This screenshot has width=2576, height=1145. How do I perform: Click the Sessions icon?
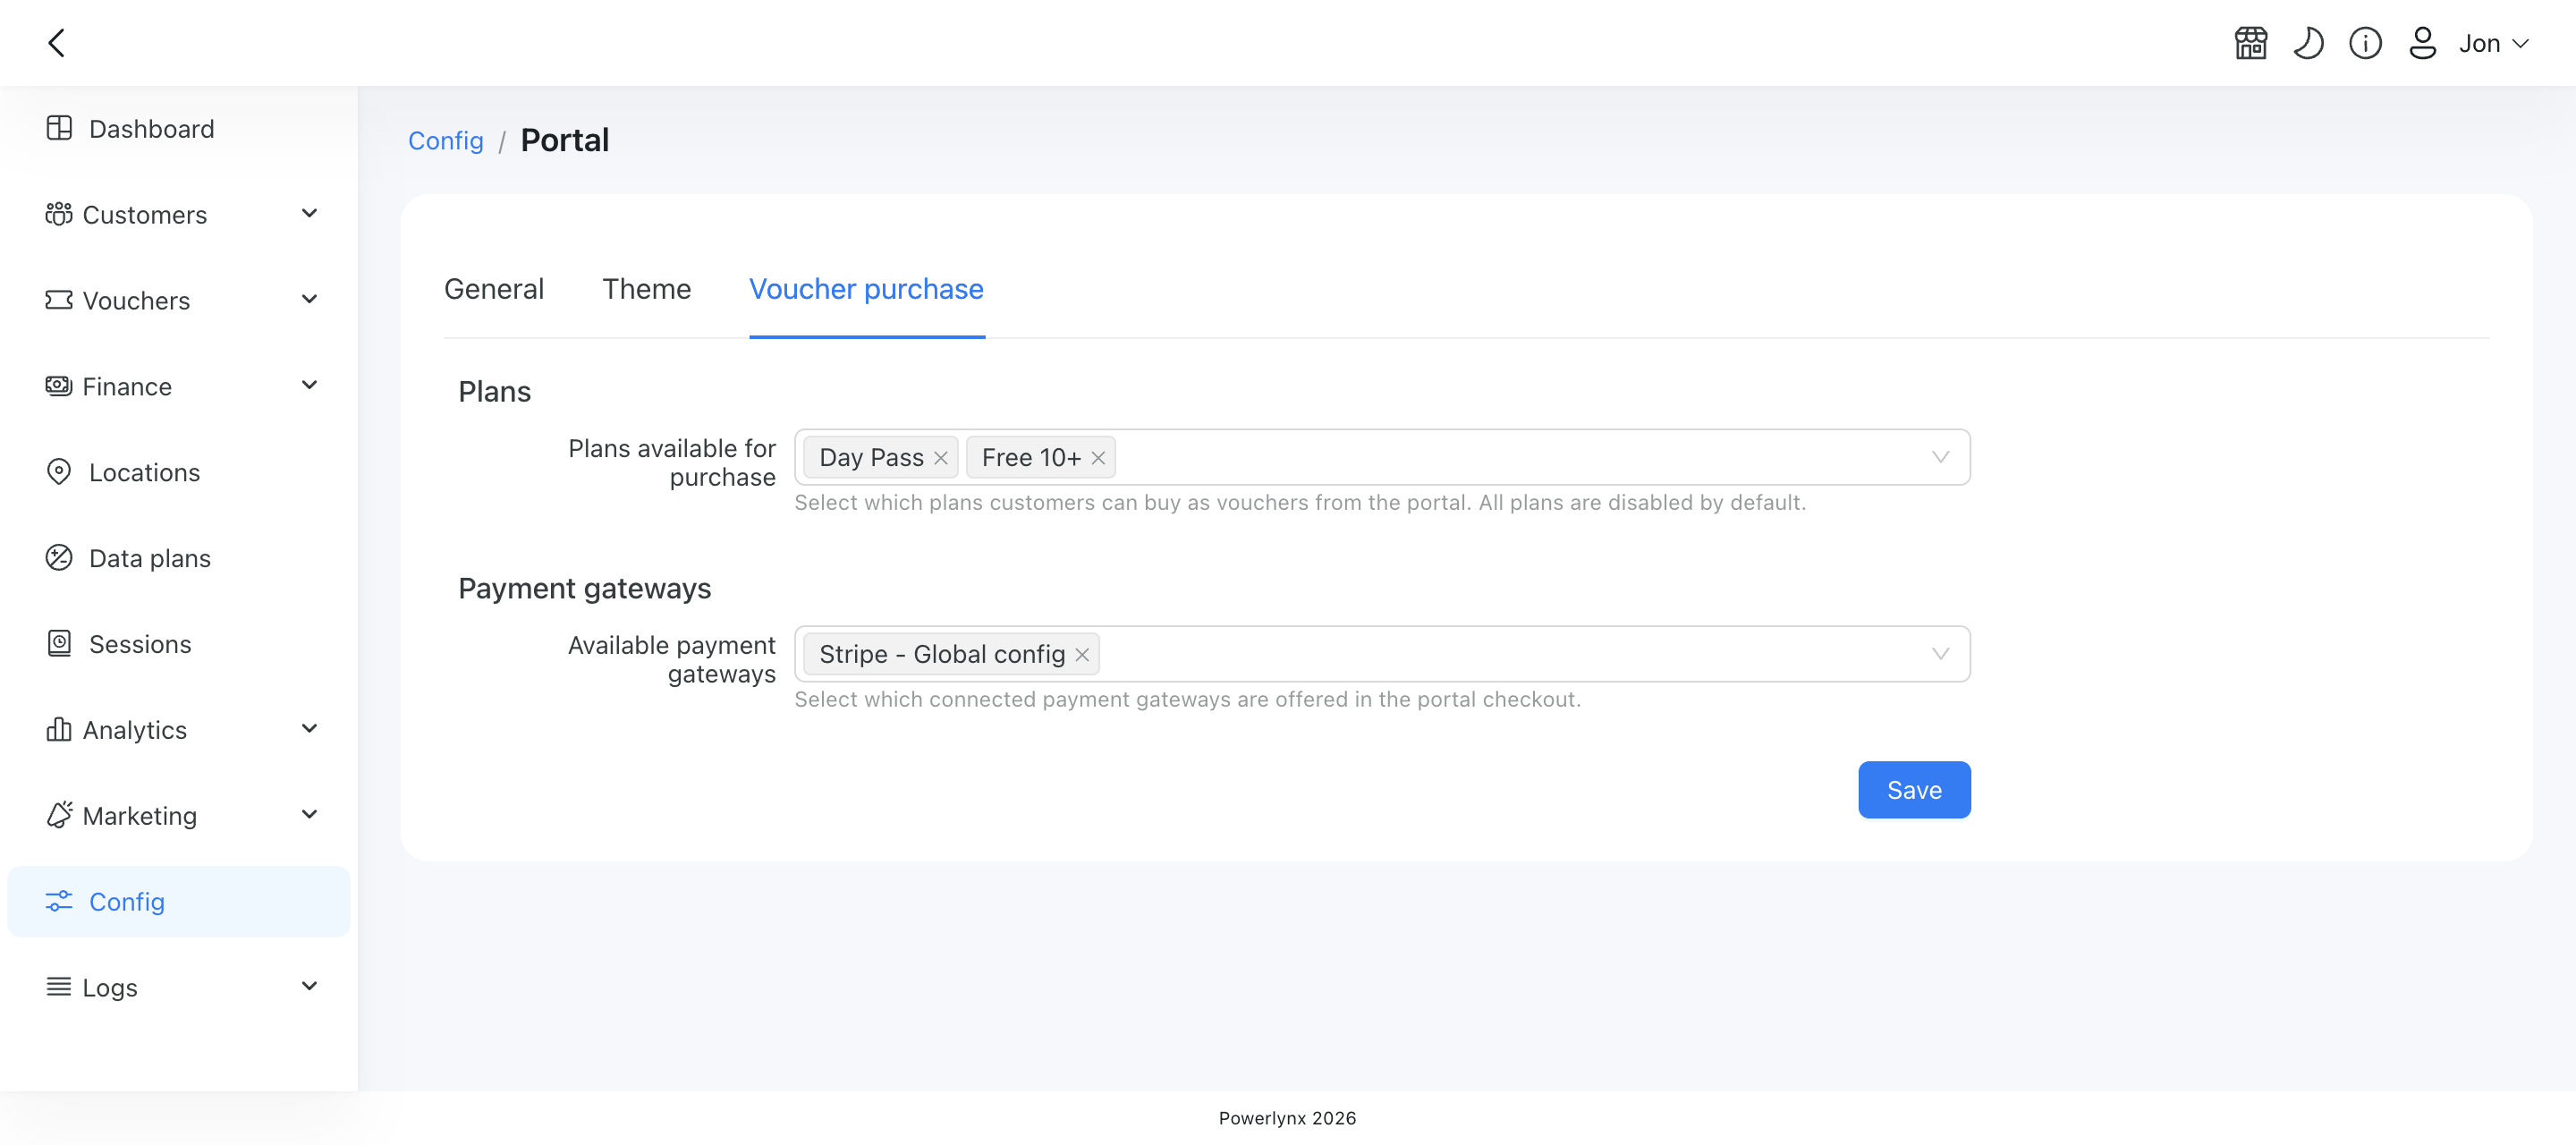tap(59, 644)
